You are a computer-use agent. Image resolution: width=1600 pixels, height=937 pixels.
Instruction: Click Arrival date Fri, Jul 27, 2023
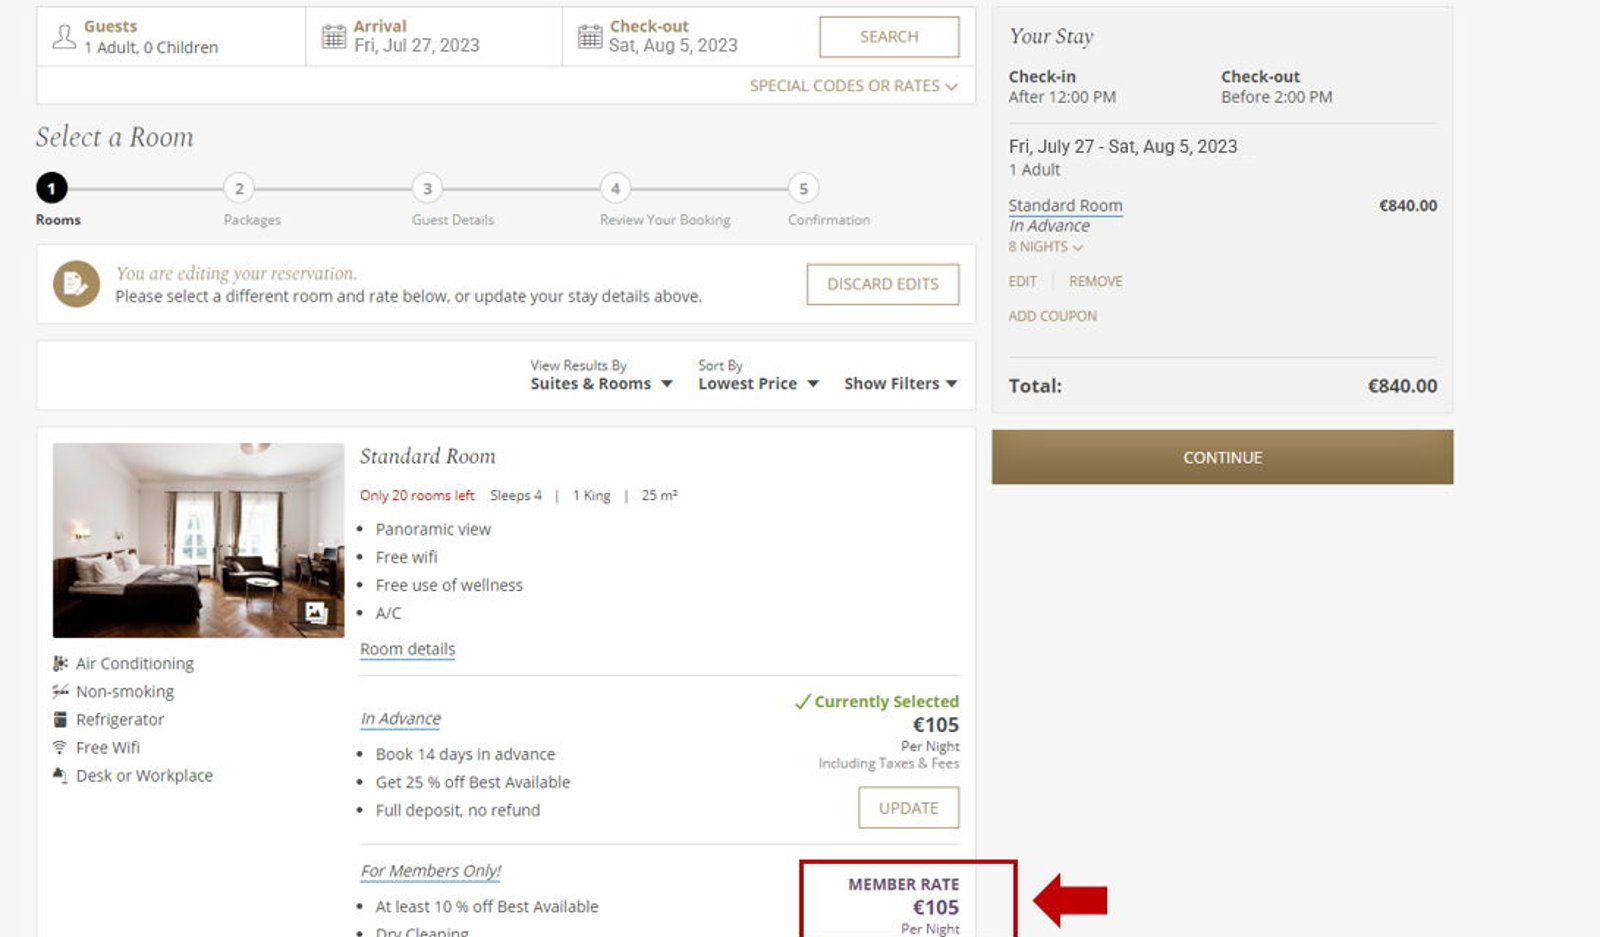click(417, 46)
